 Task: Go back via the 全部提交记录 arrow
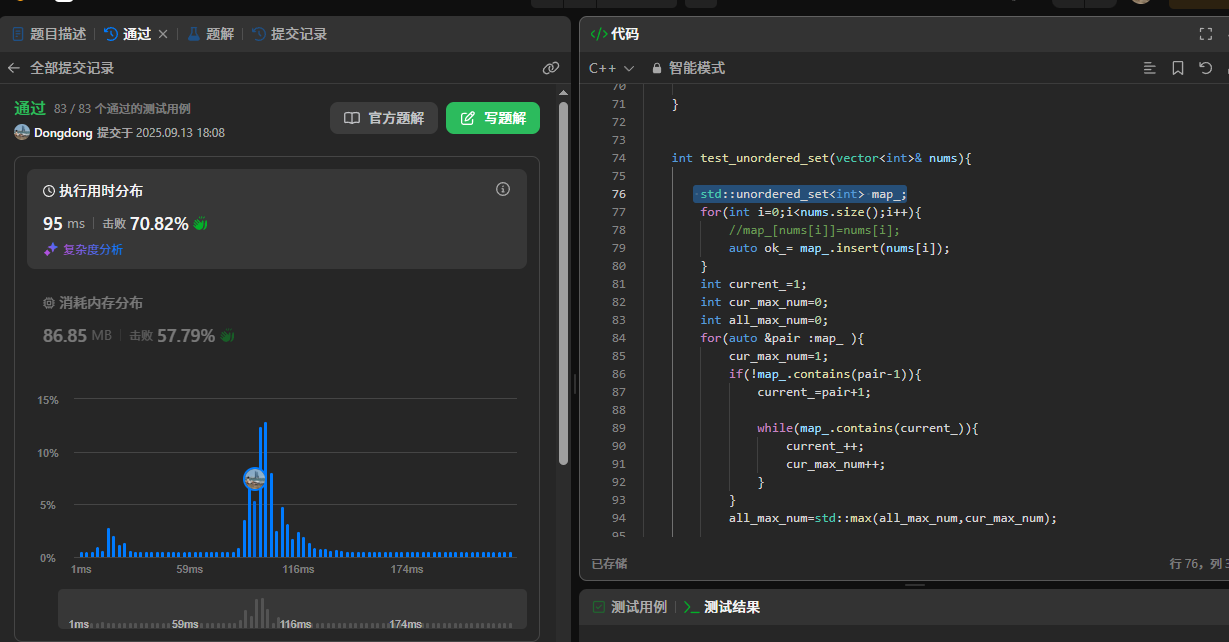[14, 68]
